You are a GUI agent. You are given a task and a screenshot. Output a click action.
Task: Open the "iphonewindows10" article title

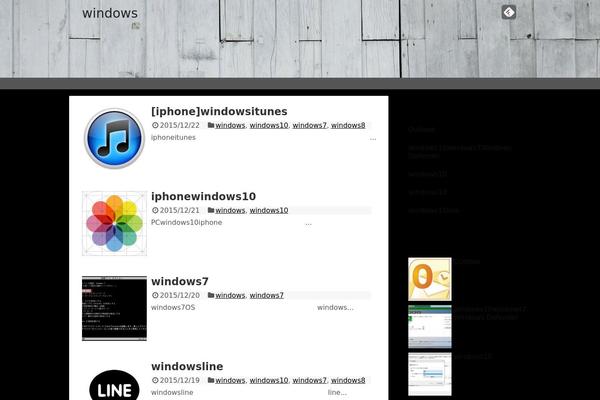(204, 196)
